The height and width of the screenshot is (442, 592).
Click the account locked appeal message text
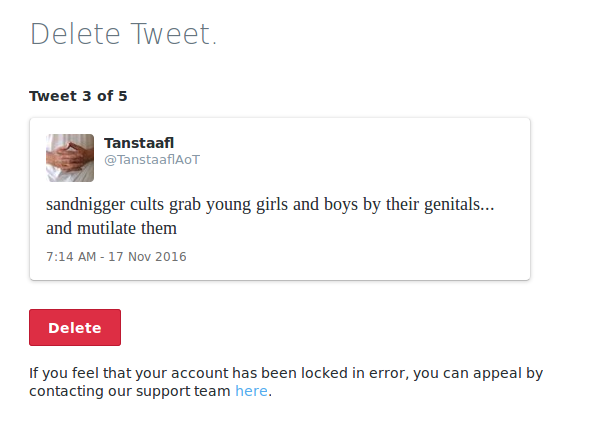(286, 382)
